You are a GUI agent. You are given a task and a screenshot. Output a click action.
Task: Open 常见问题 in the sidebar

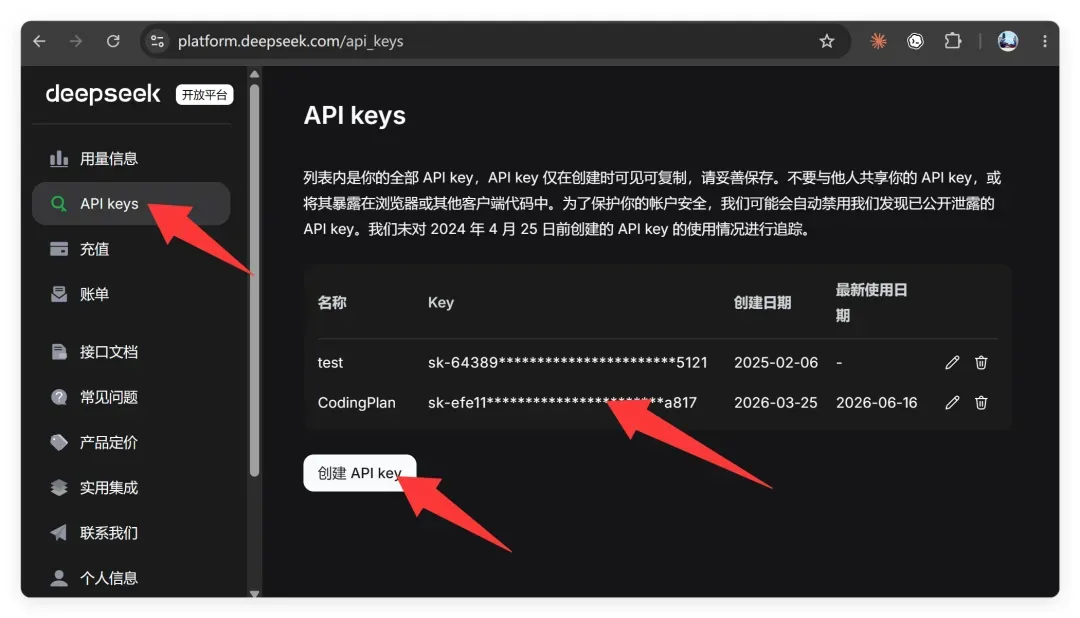coord(131,398)
